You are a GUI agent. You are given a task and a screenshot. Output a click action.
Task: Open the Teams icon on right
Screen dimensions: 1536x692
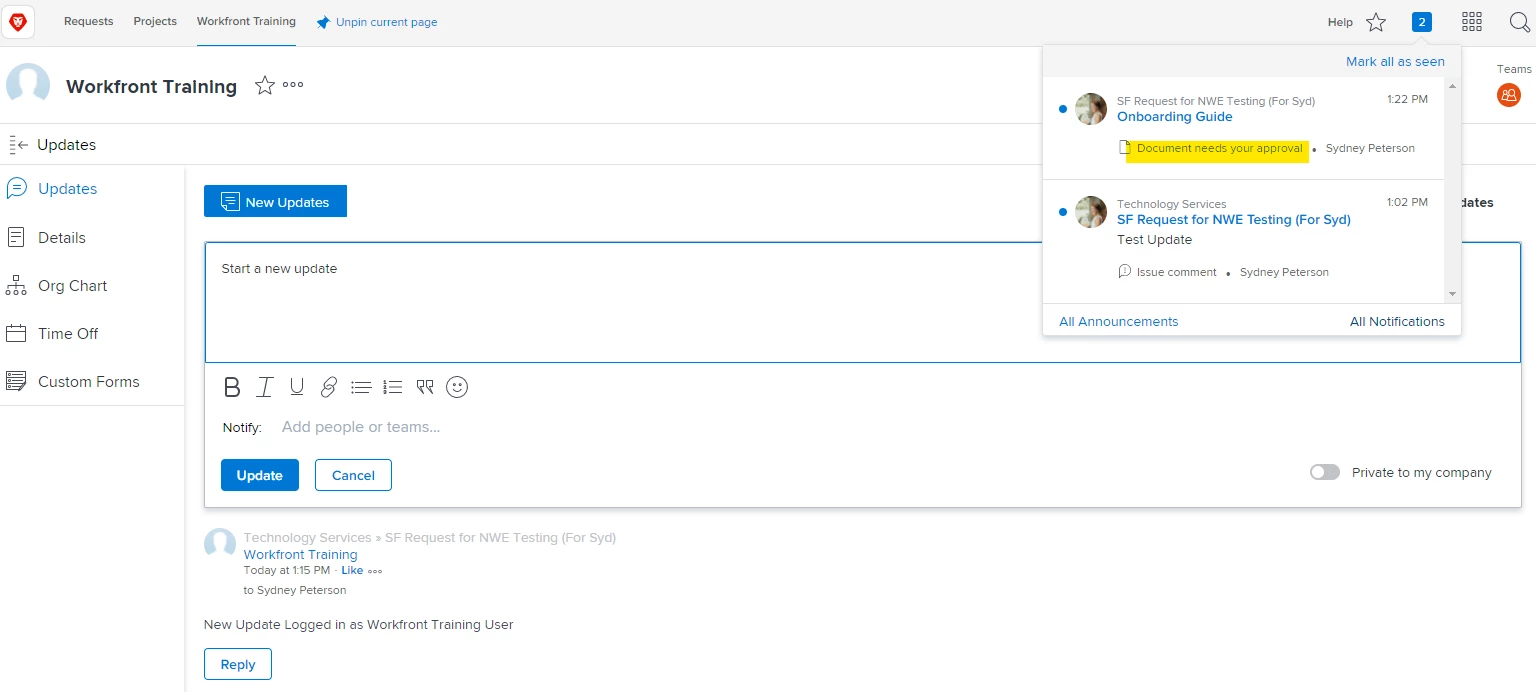(x=1509, y=95)
